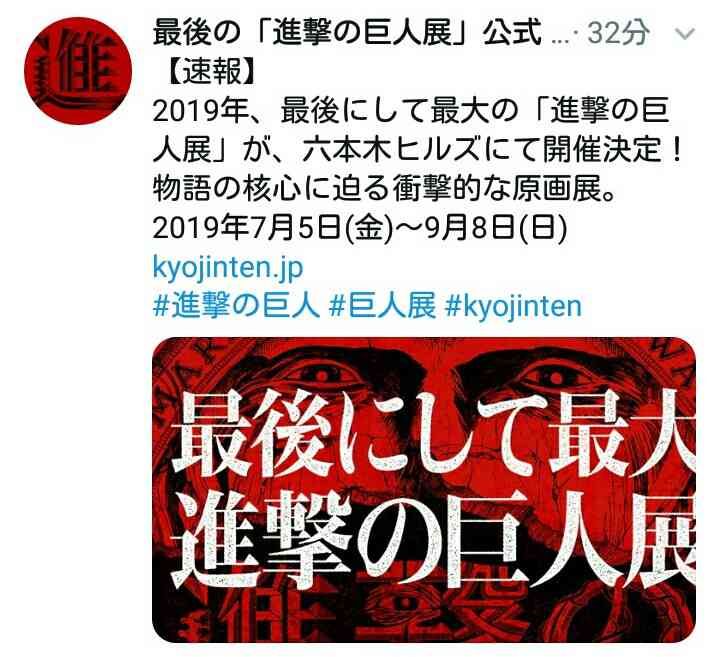Viewport: 720px width, 657px height.
Task: Click tweet line starting 2019年、最後にして最大の
Action: (x=410, y=111)
